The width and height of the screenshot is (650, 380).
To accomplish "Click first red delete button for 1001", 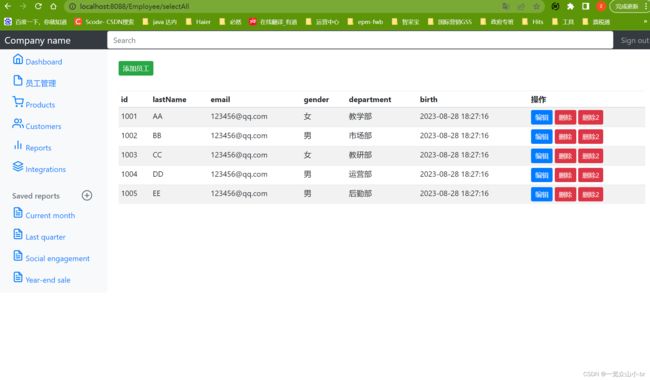I will (565, 117).
